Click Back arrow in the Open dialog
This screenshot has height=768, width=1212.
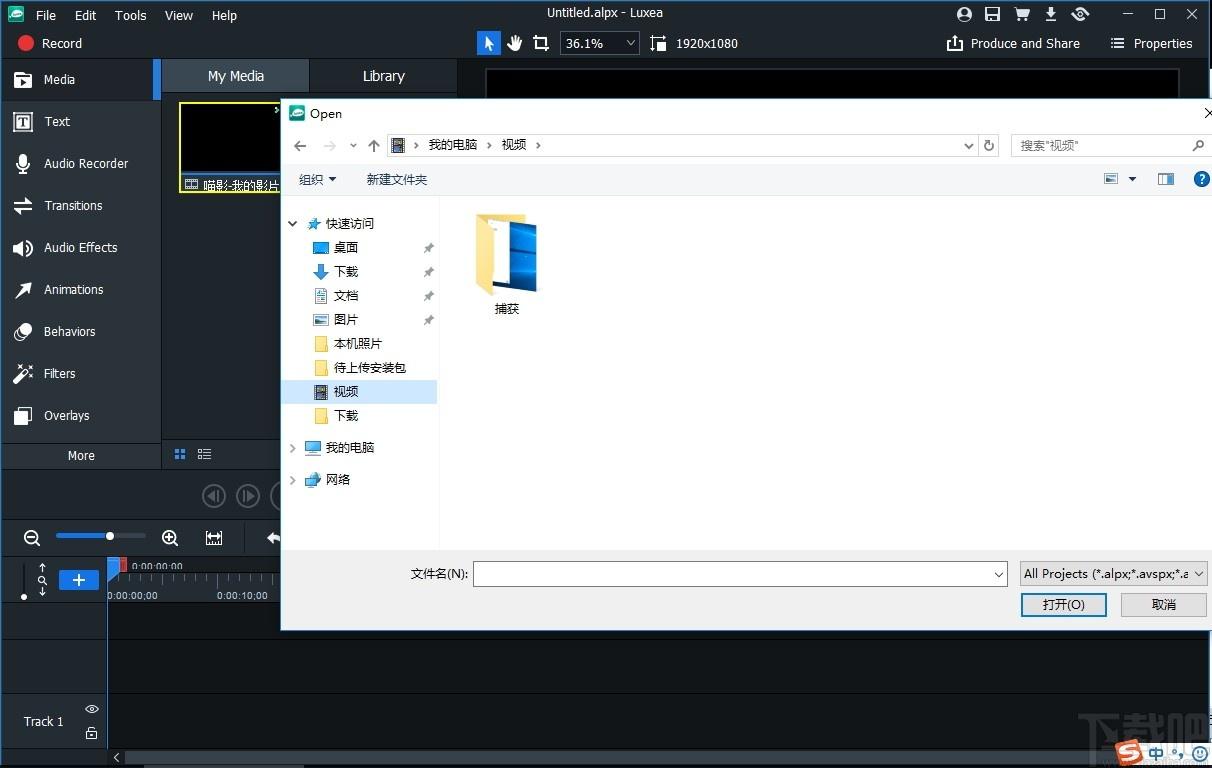tap(300, 145)
